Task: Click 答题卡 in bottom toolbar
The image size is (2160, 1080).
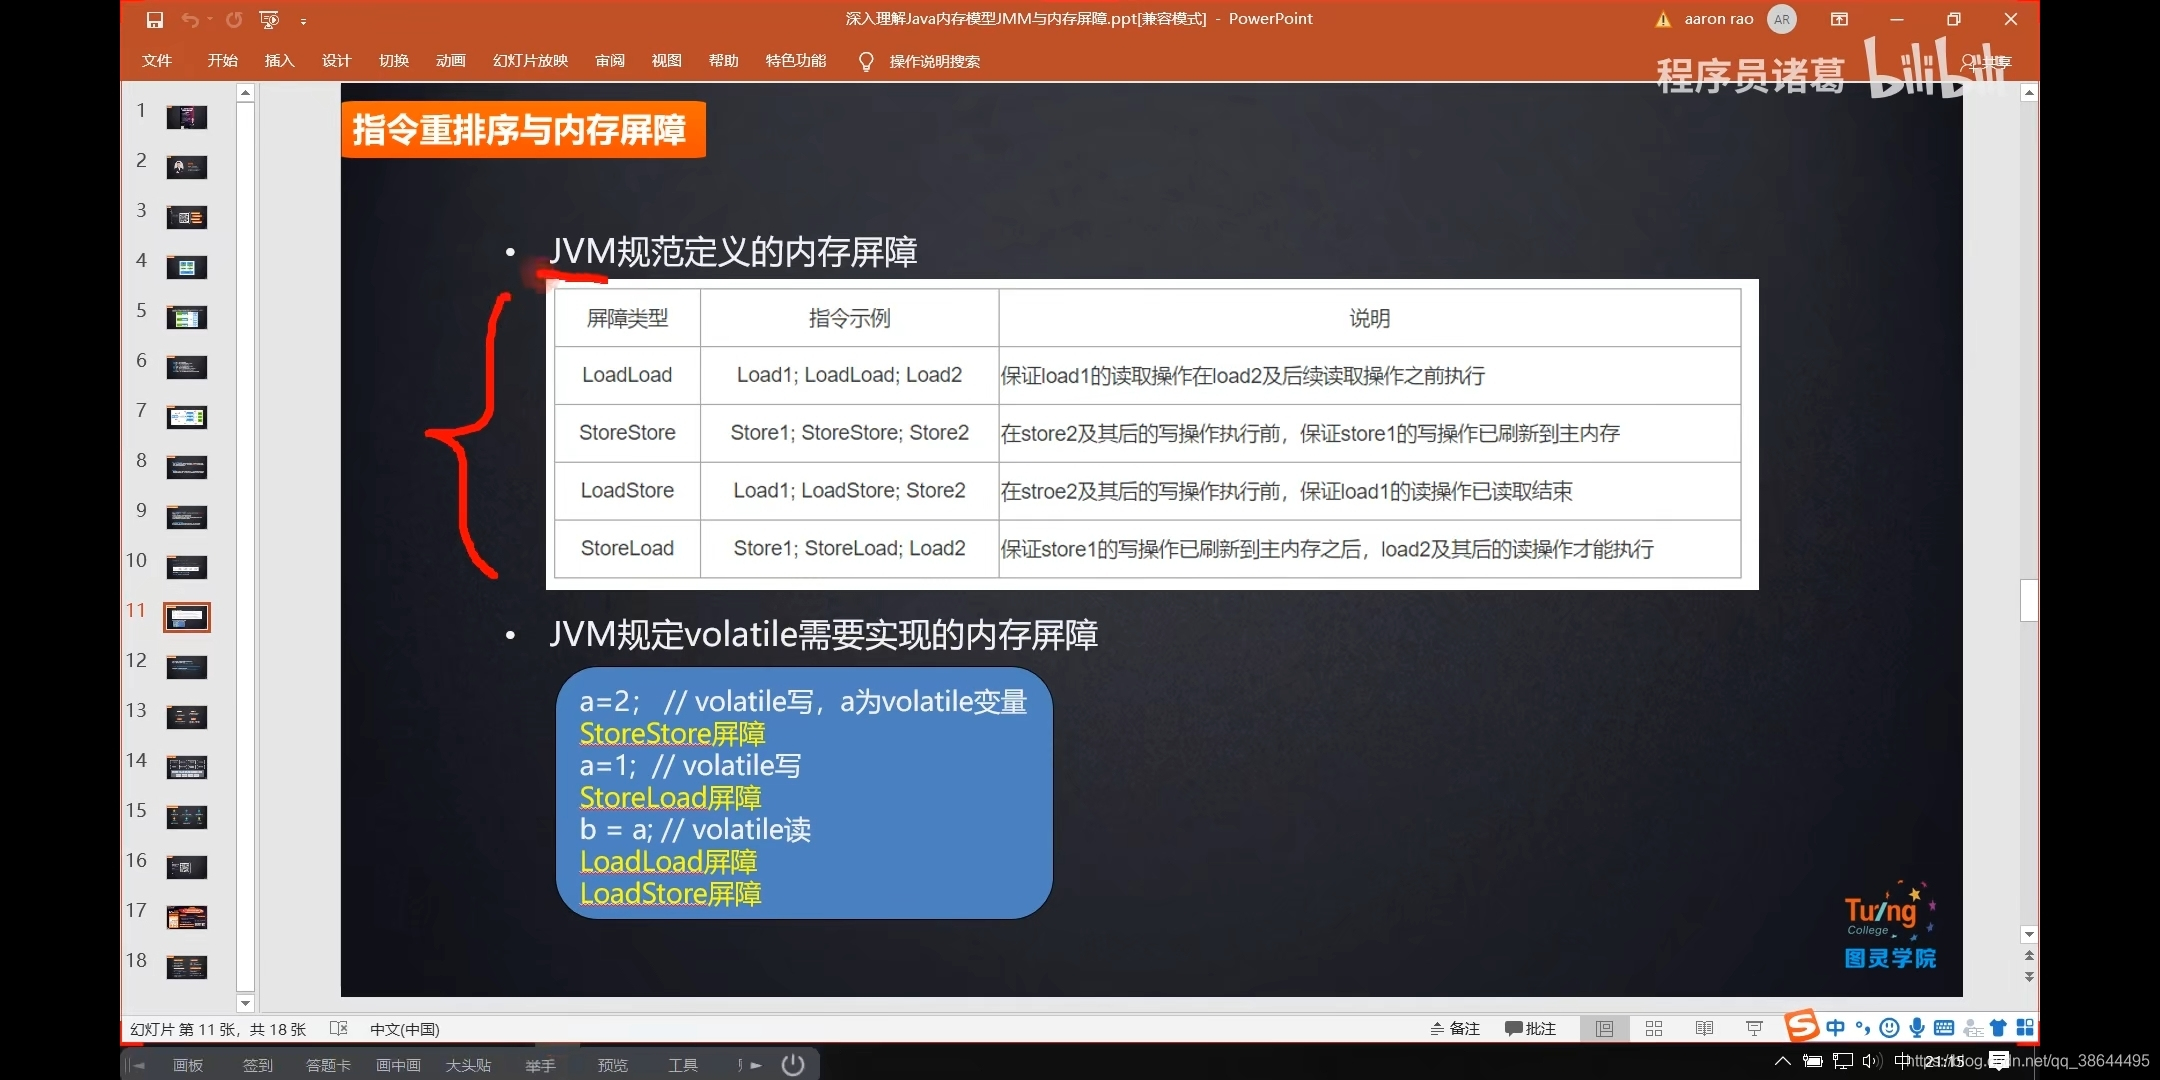Action: (328, 1065)
